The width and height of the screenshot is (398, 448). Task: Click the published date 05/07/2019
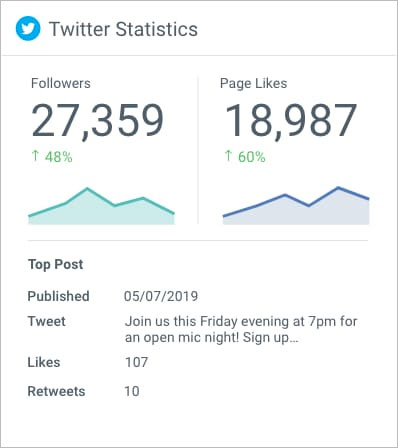point(161,296)
